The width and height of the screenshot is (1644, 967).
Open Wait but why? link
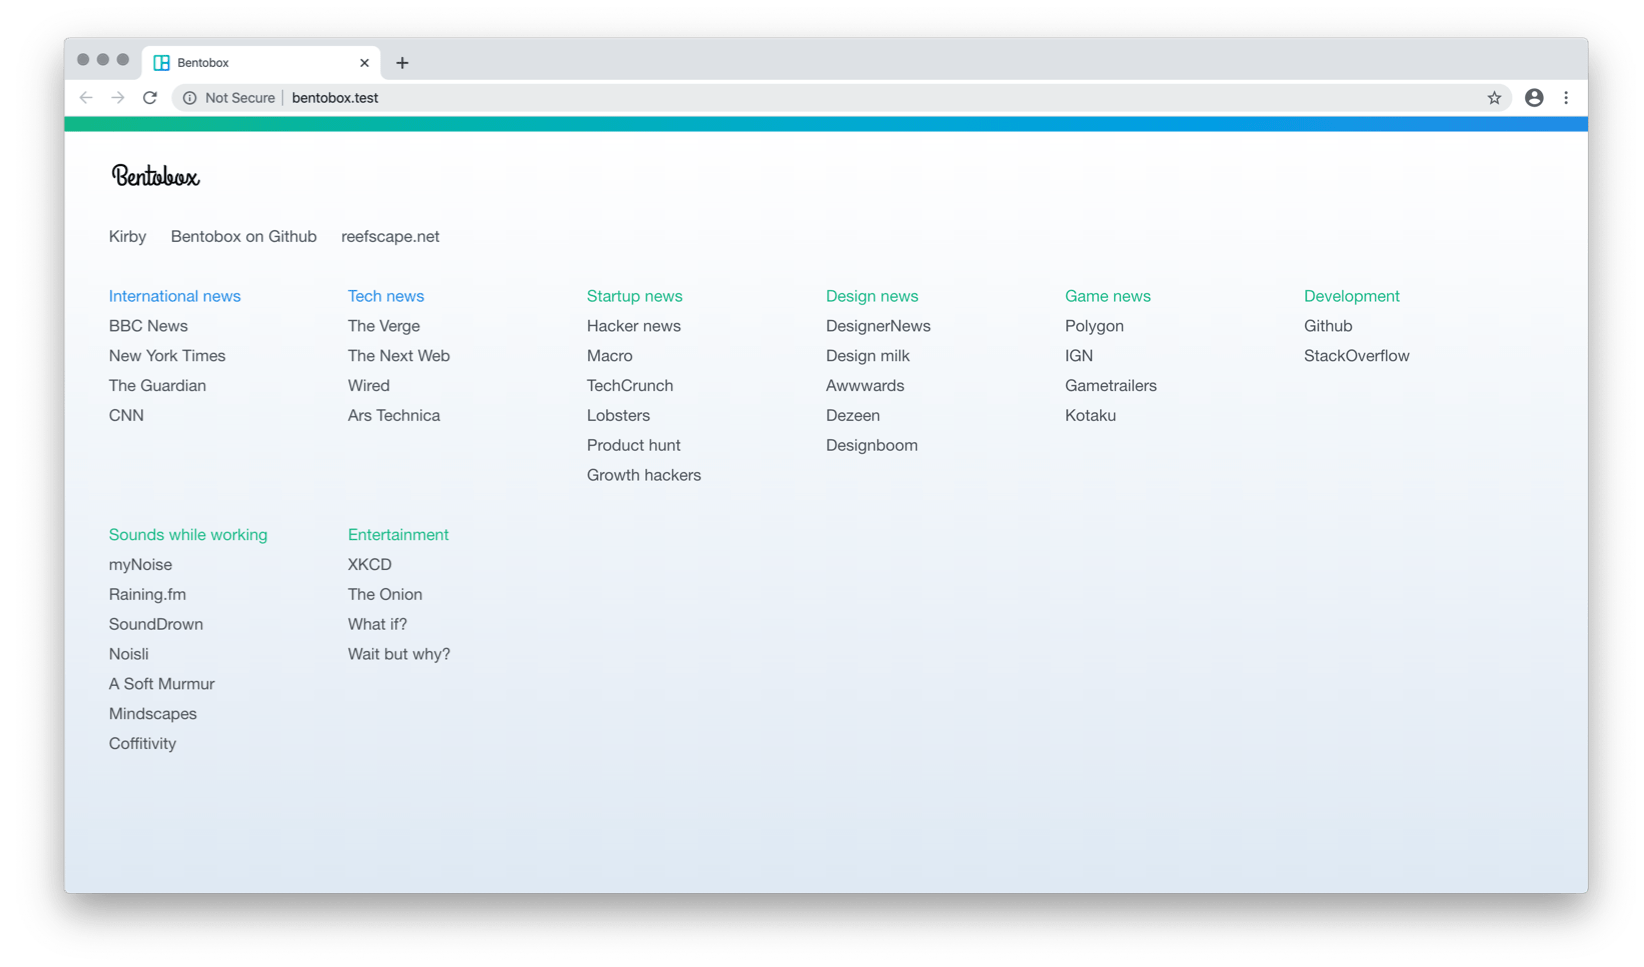pyautogui.click(x=399, y=655)
